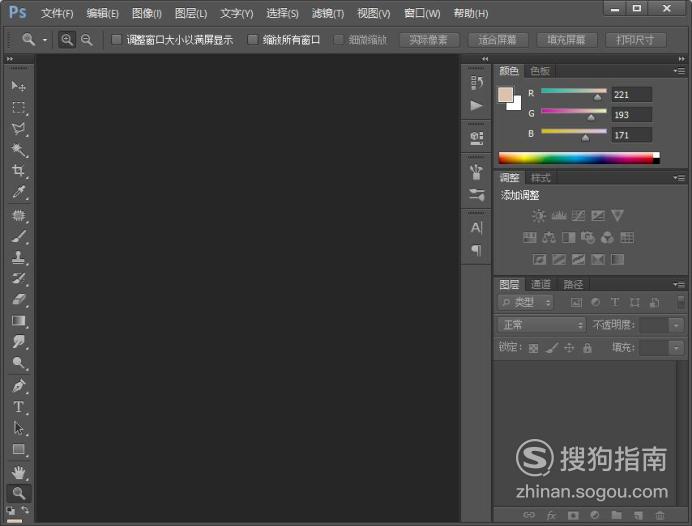Click the Fit Screen button
The height and width of the screenshot is (526, 692).
click(x=497, y=40)
